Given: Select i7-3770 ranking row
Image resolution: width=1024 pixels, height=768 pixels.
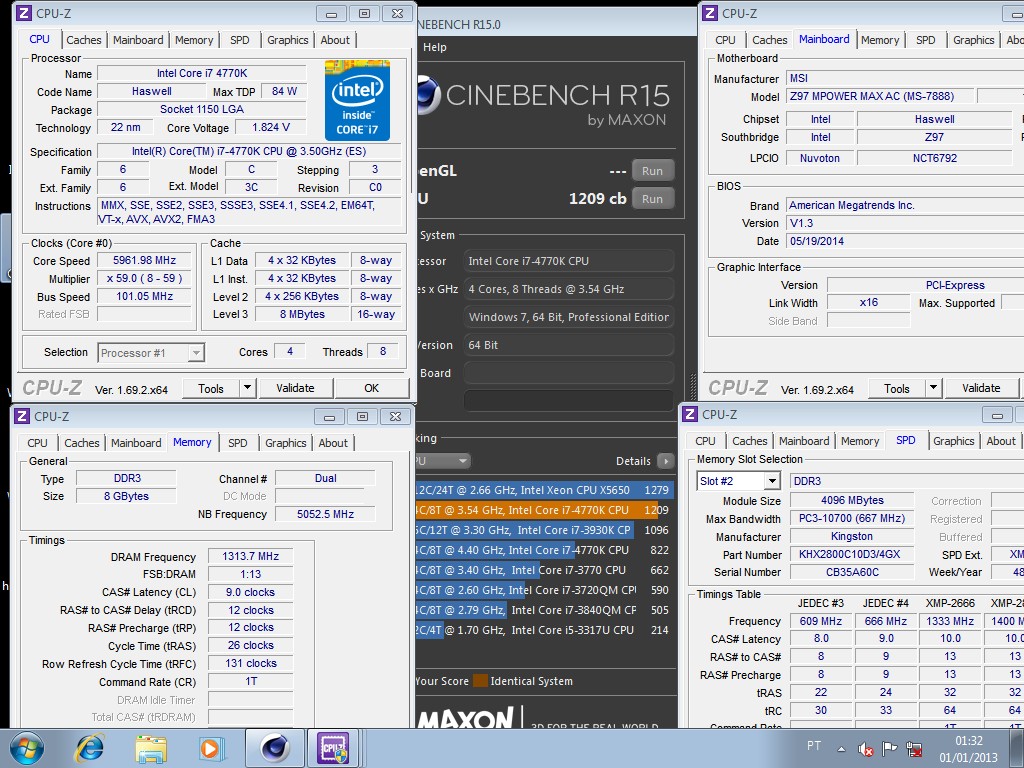Looking at the screenshot, I should [x=543, y=570].
